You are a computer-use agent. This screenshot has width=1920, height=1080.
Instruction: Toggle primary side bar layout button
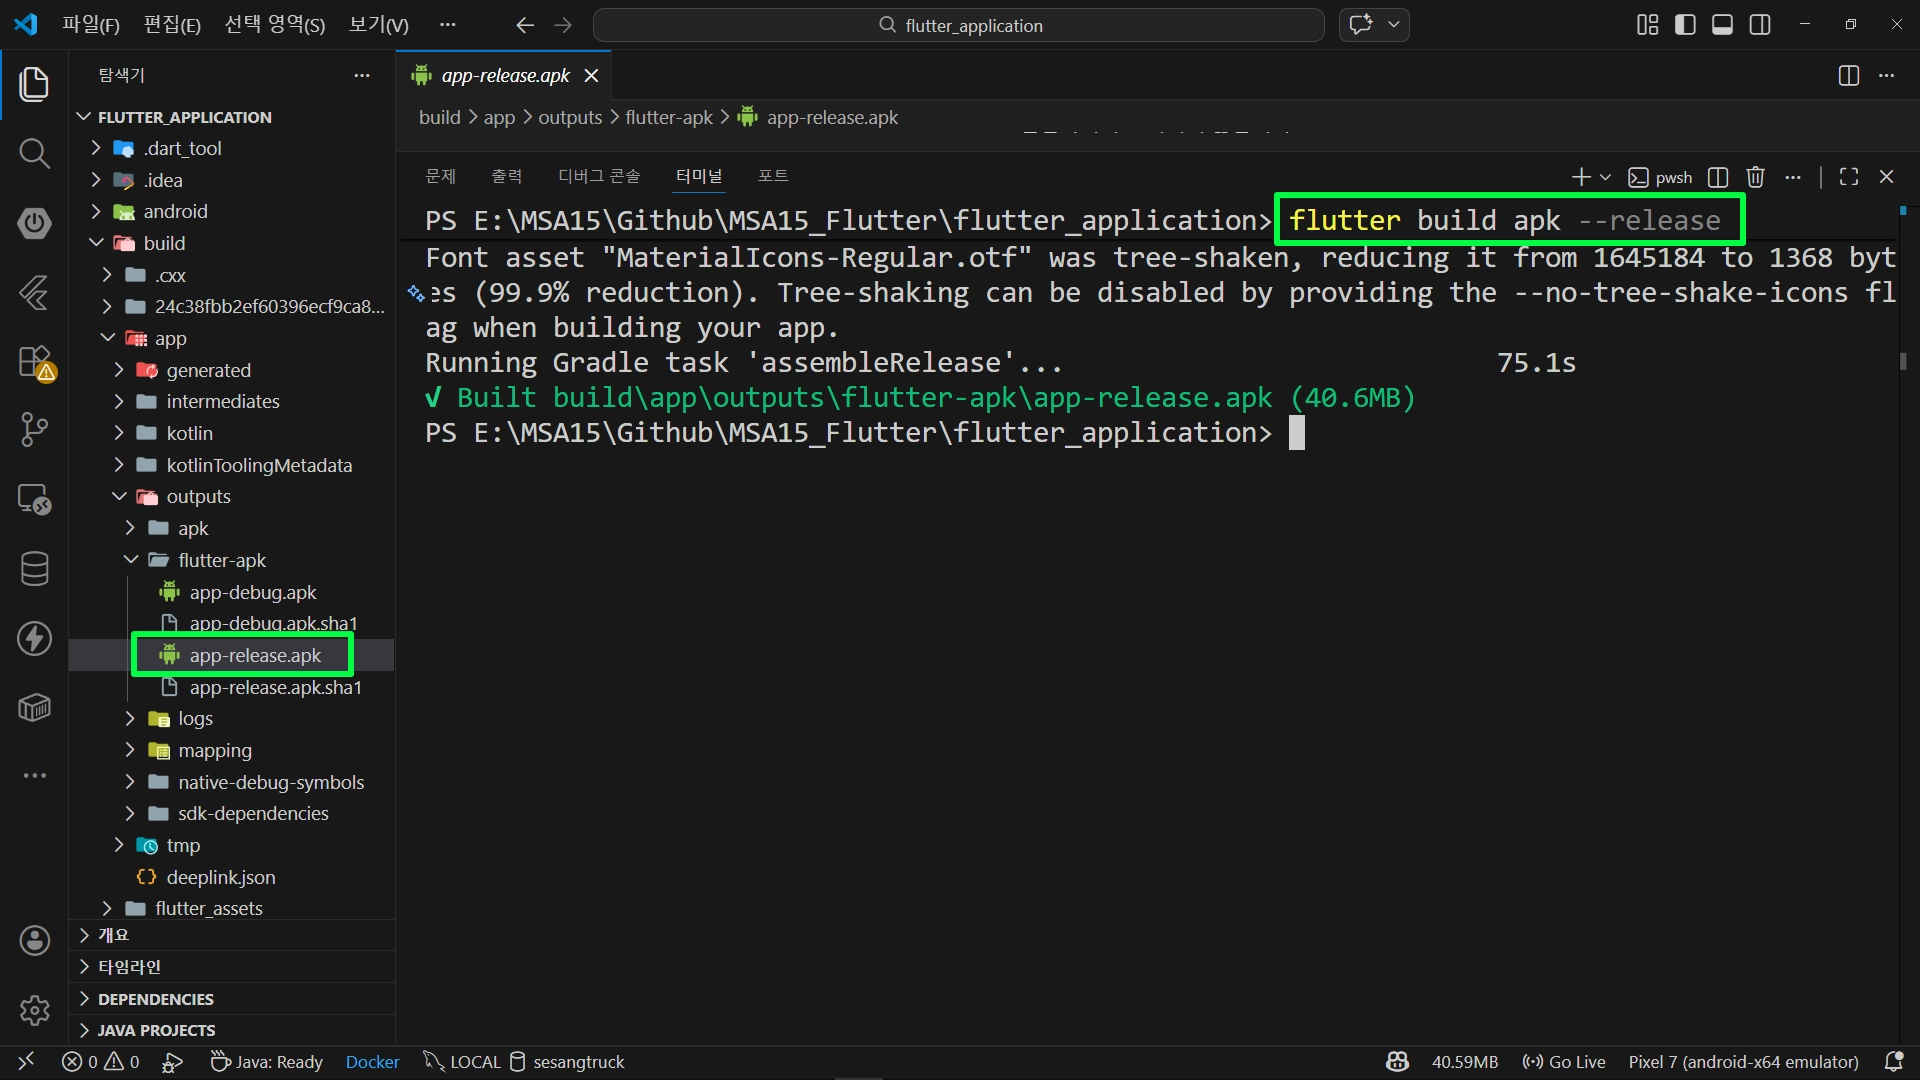[x=1685, y=25]
